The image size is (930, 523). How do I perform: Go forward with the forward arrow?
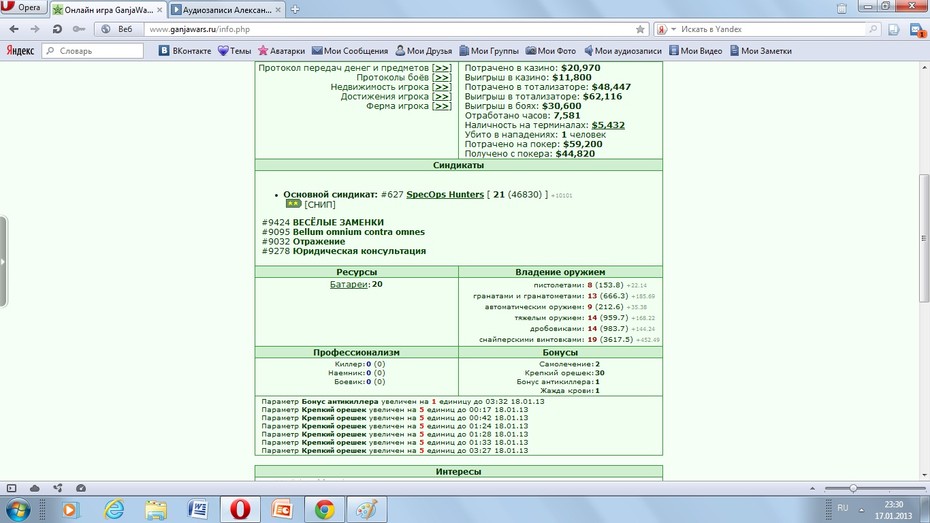click(x=35, y=29)
